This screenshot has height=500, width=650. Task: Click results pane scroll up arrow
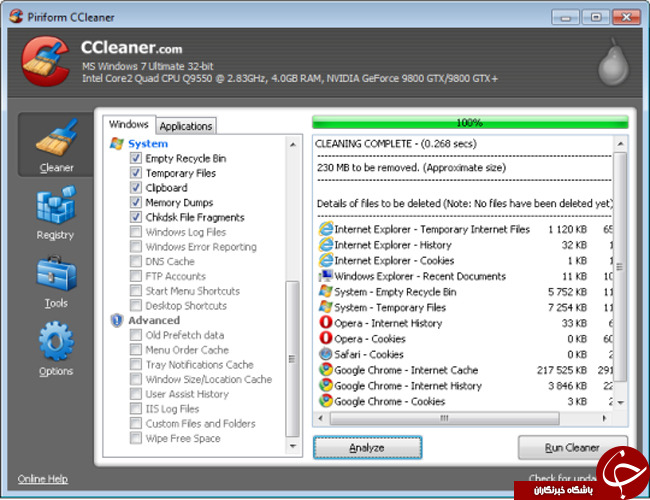pos(620,143)
